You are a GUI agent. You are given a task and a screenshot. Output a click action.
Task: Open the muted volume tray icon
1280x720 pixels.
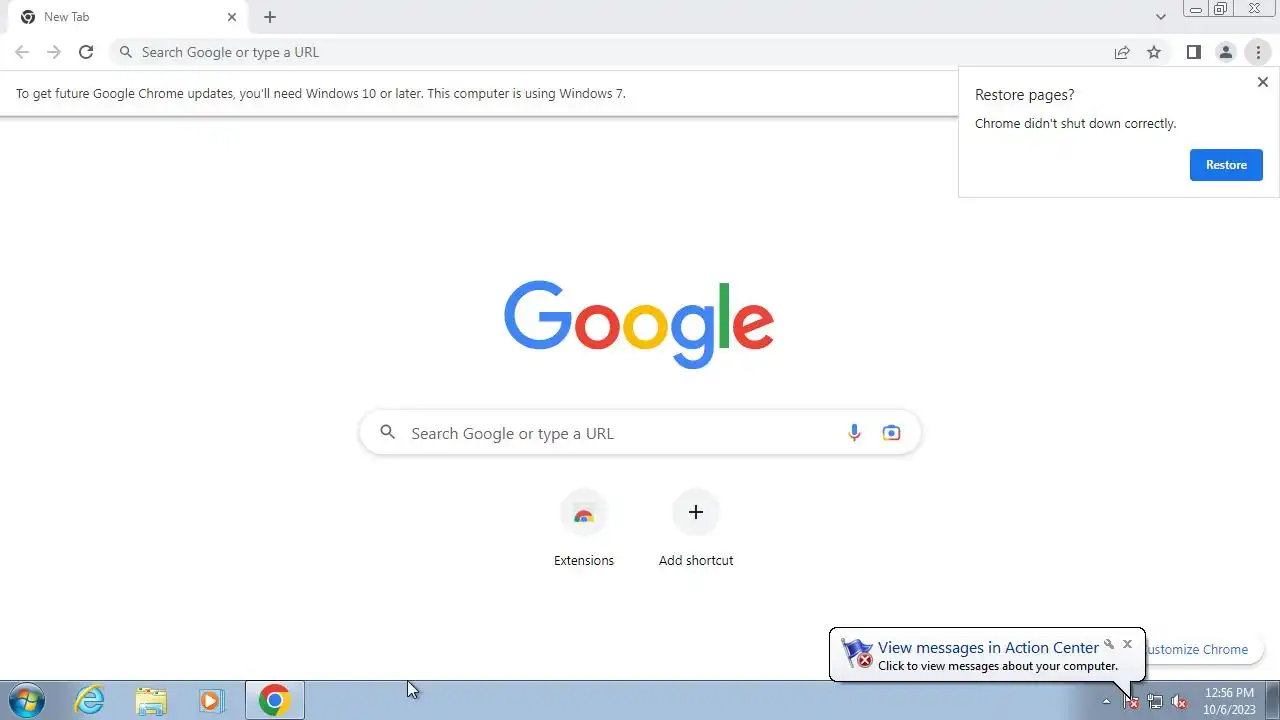tap(1179, 701)
